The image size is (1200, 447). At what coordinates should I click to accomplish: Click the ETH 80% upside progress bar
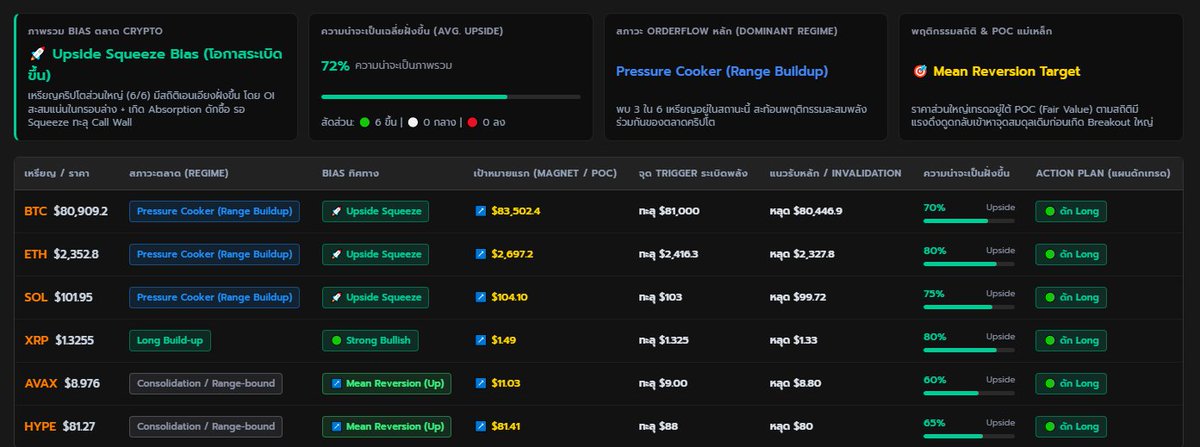[969, 263]
